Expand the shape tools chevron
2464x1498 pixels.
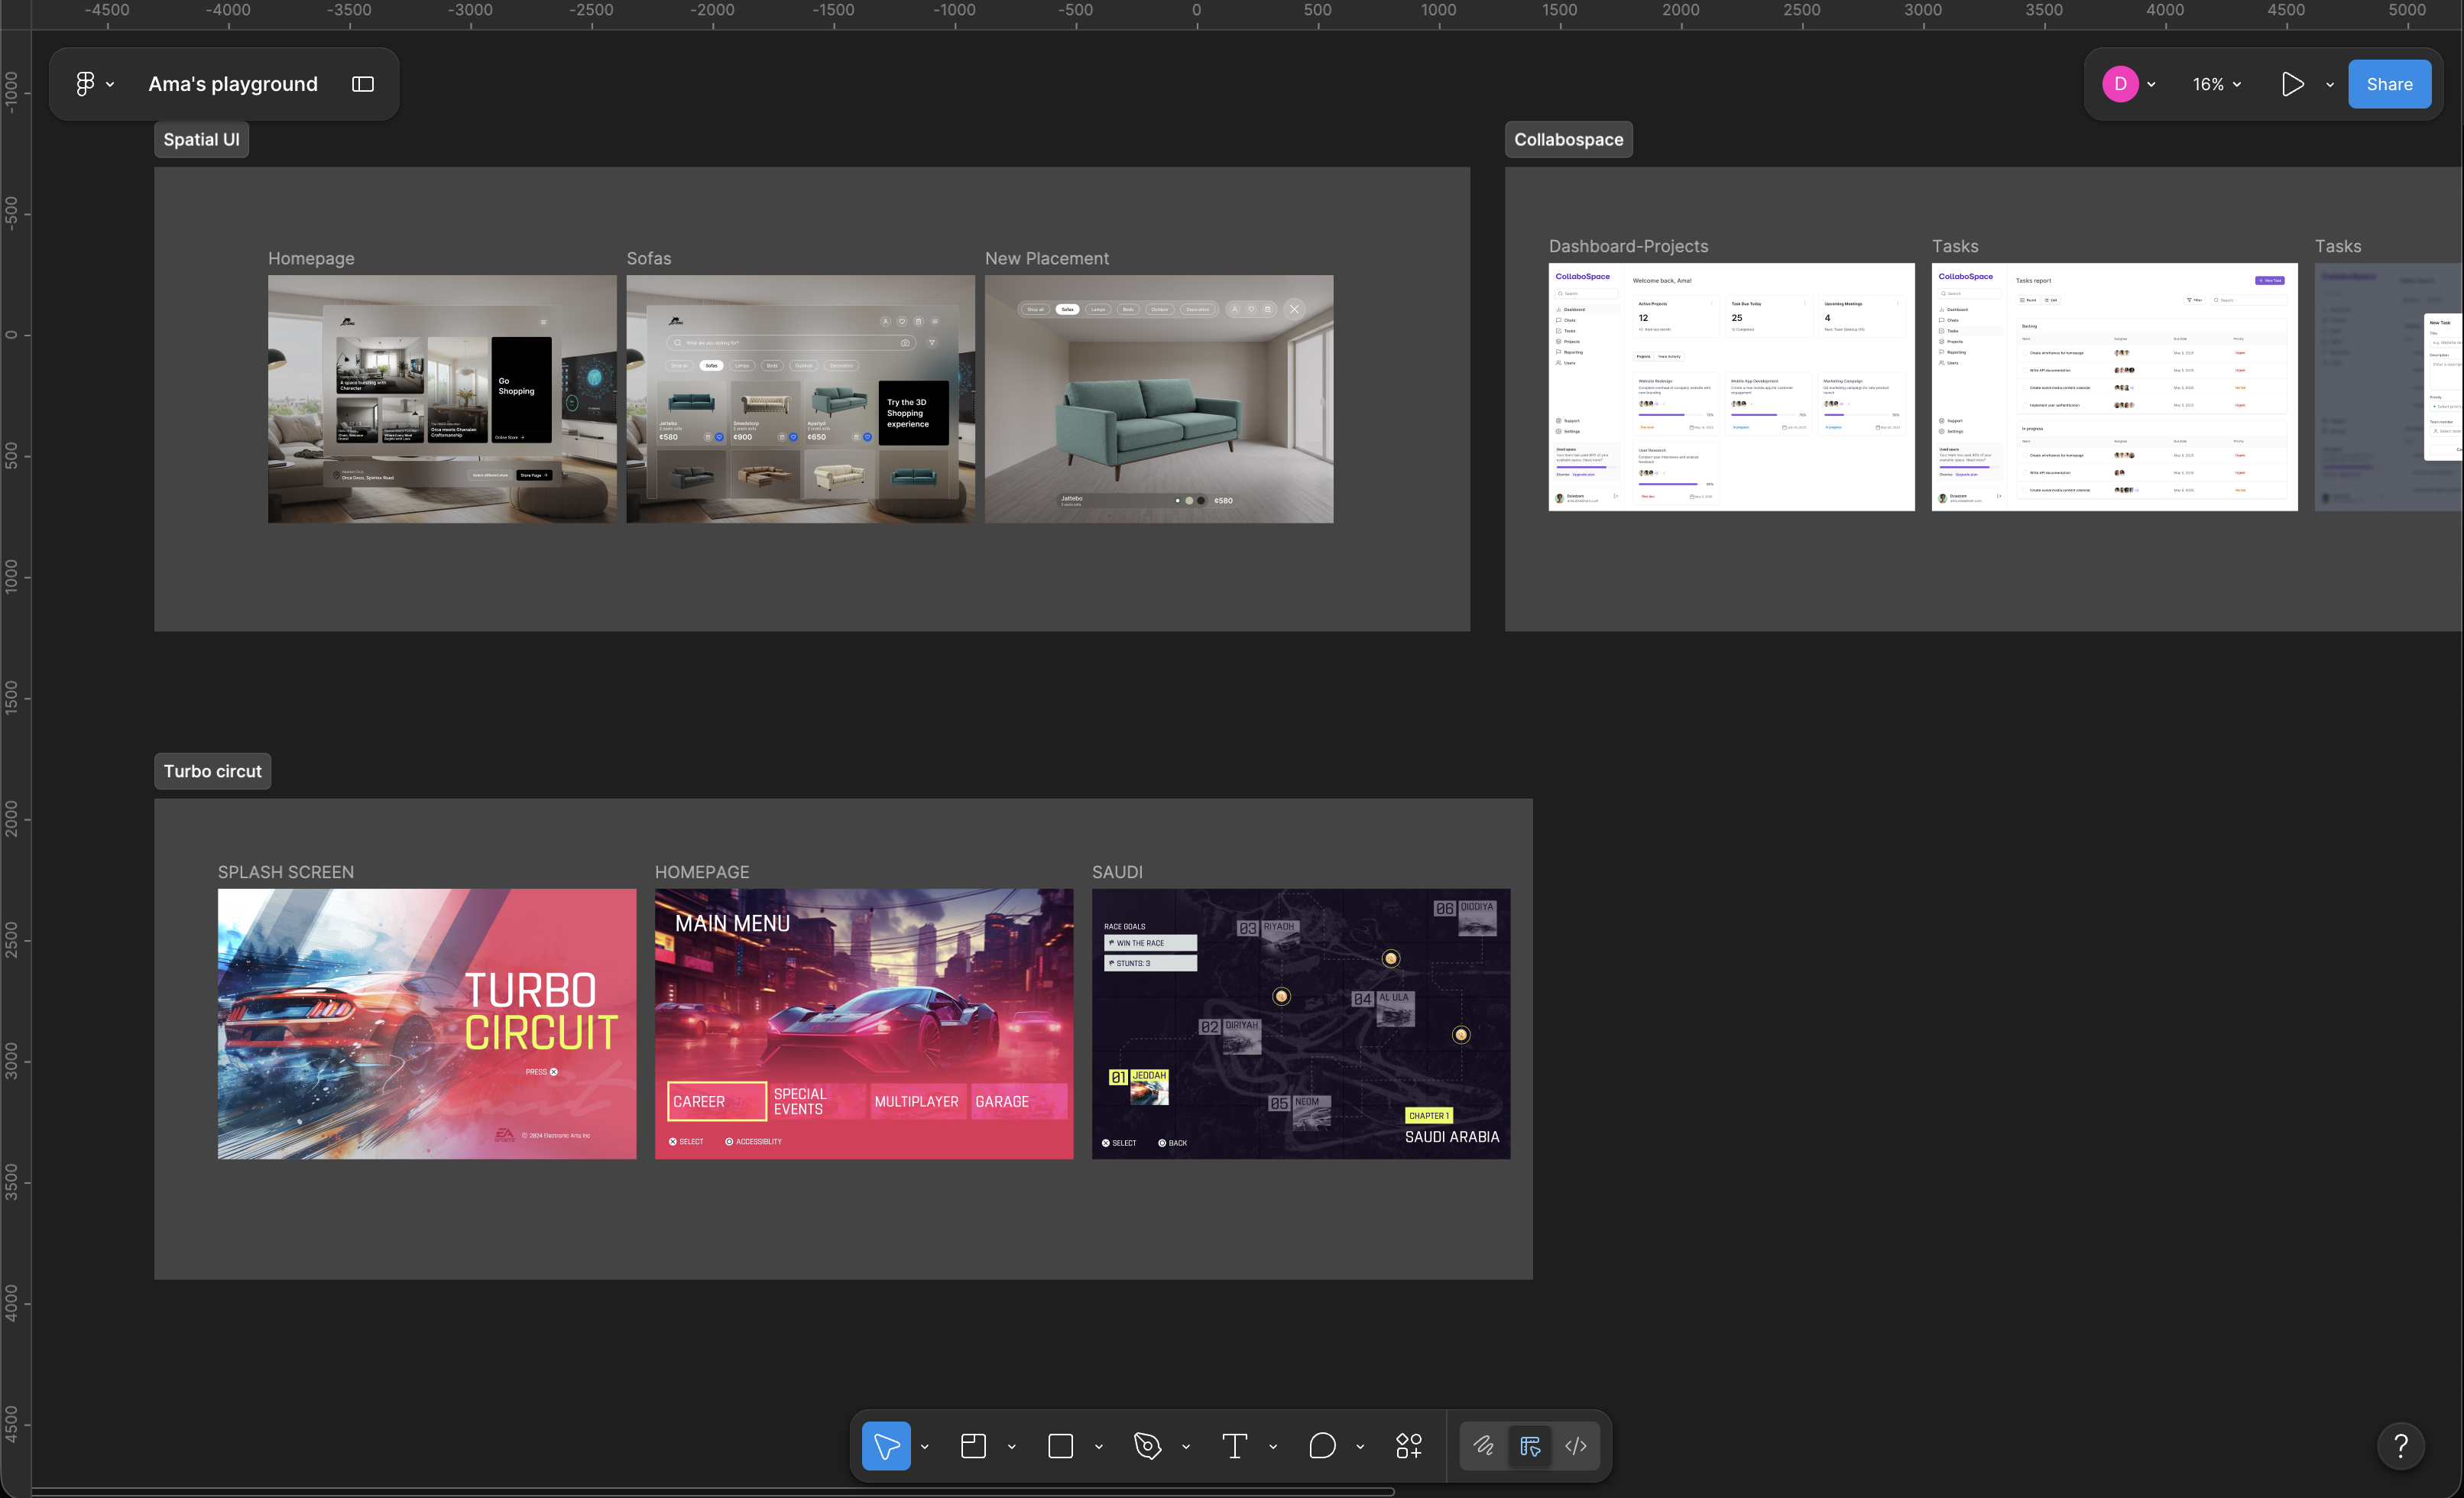pyautogui.click(x=1099, y=1446)
